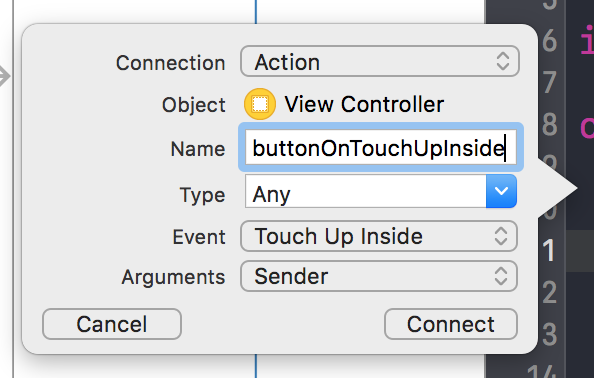The width and height of the screenshot is (594, 378).
Task: Click the Connect button
Action: coord(451,324)
